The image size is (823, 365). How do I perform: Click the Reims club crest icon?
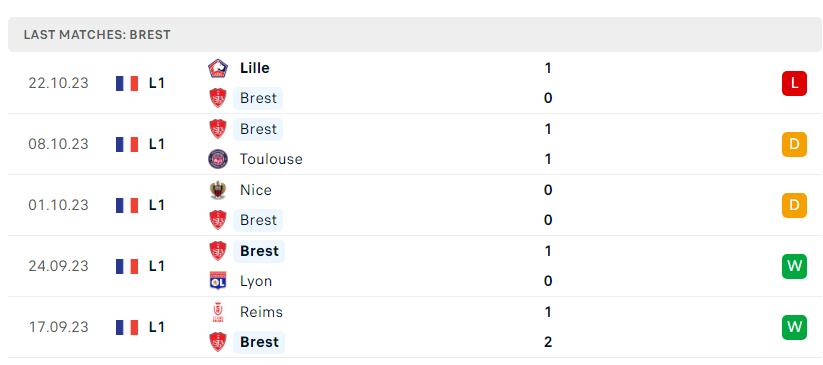coord(217,312)
